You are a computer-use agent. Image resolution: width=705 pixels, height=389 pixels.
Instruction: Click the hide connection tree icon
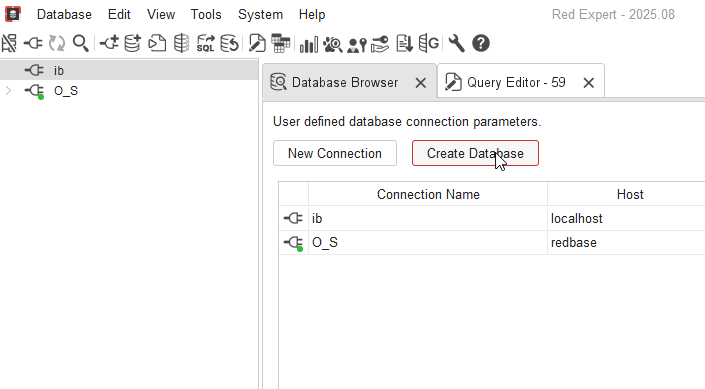[x=9, y=44]
